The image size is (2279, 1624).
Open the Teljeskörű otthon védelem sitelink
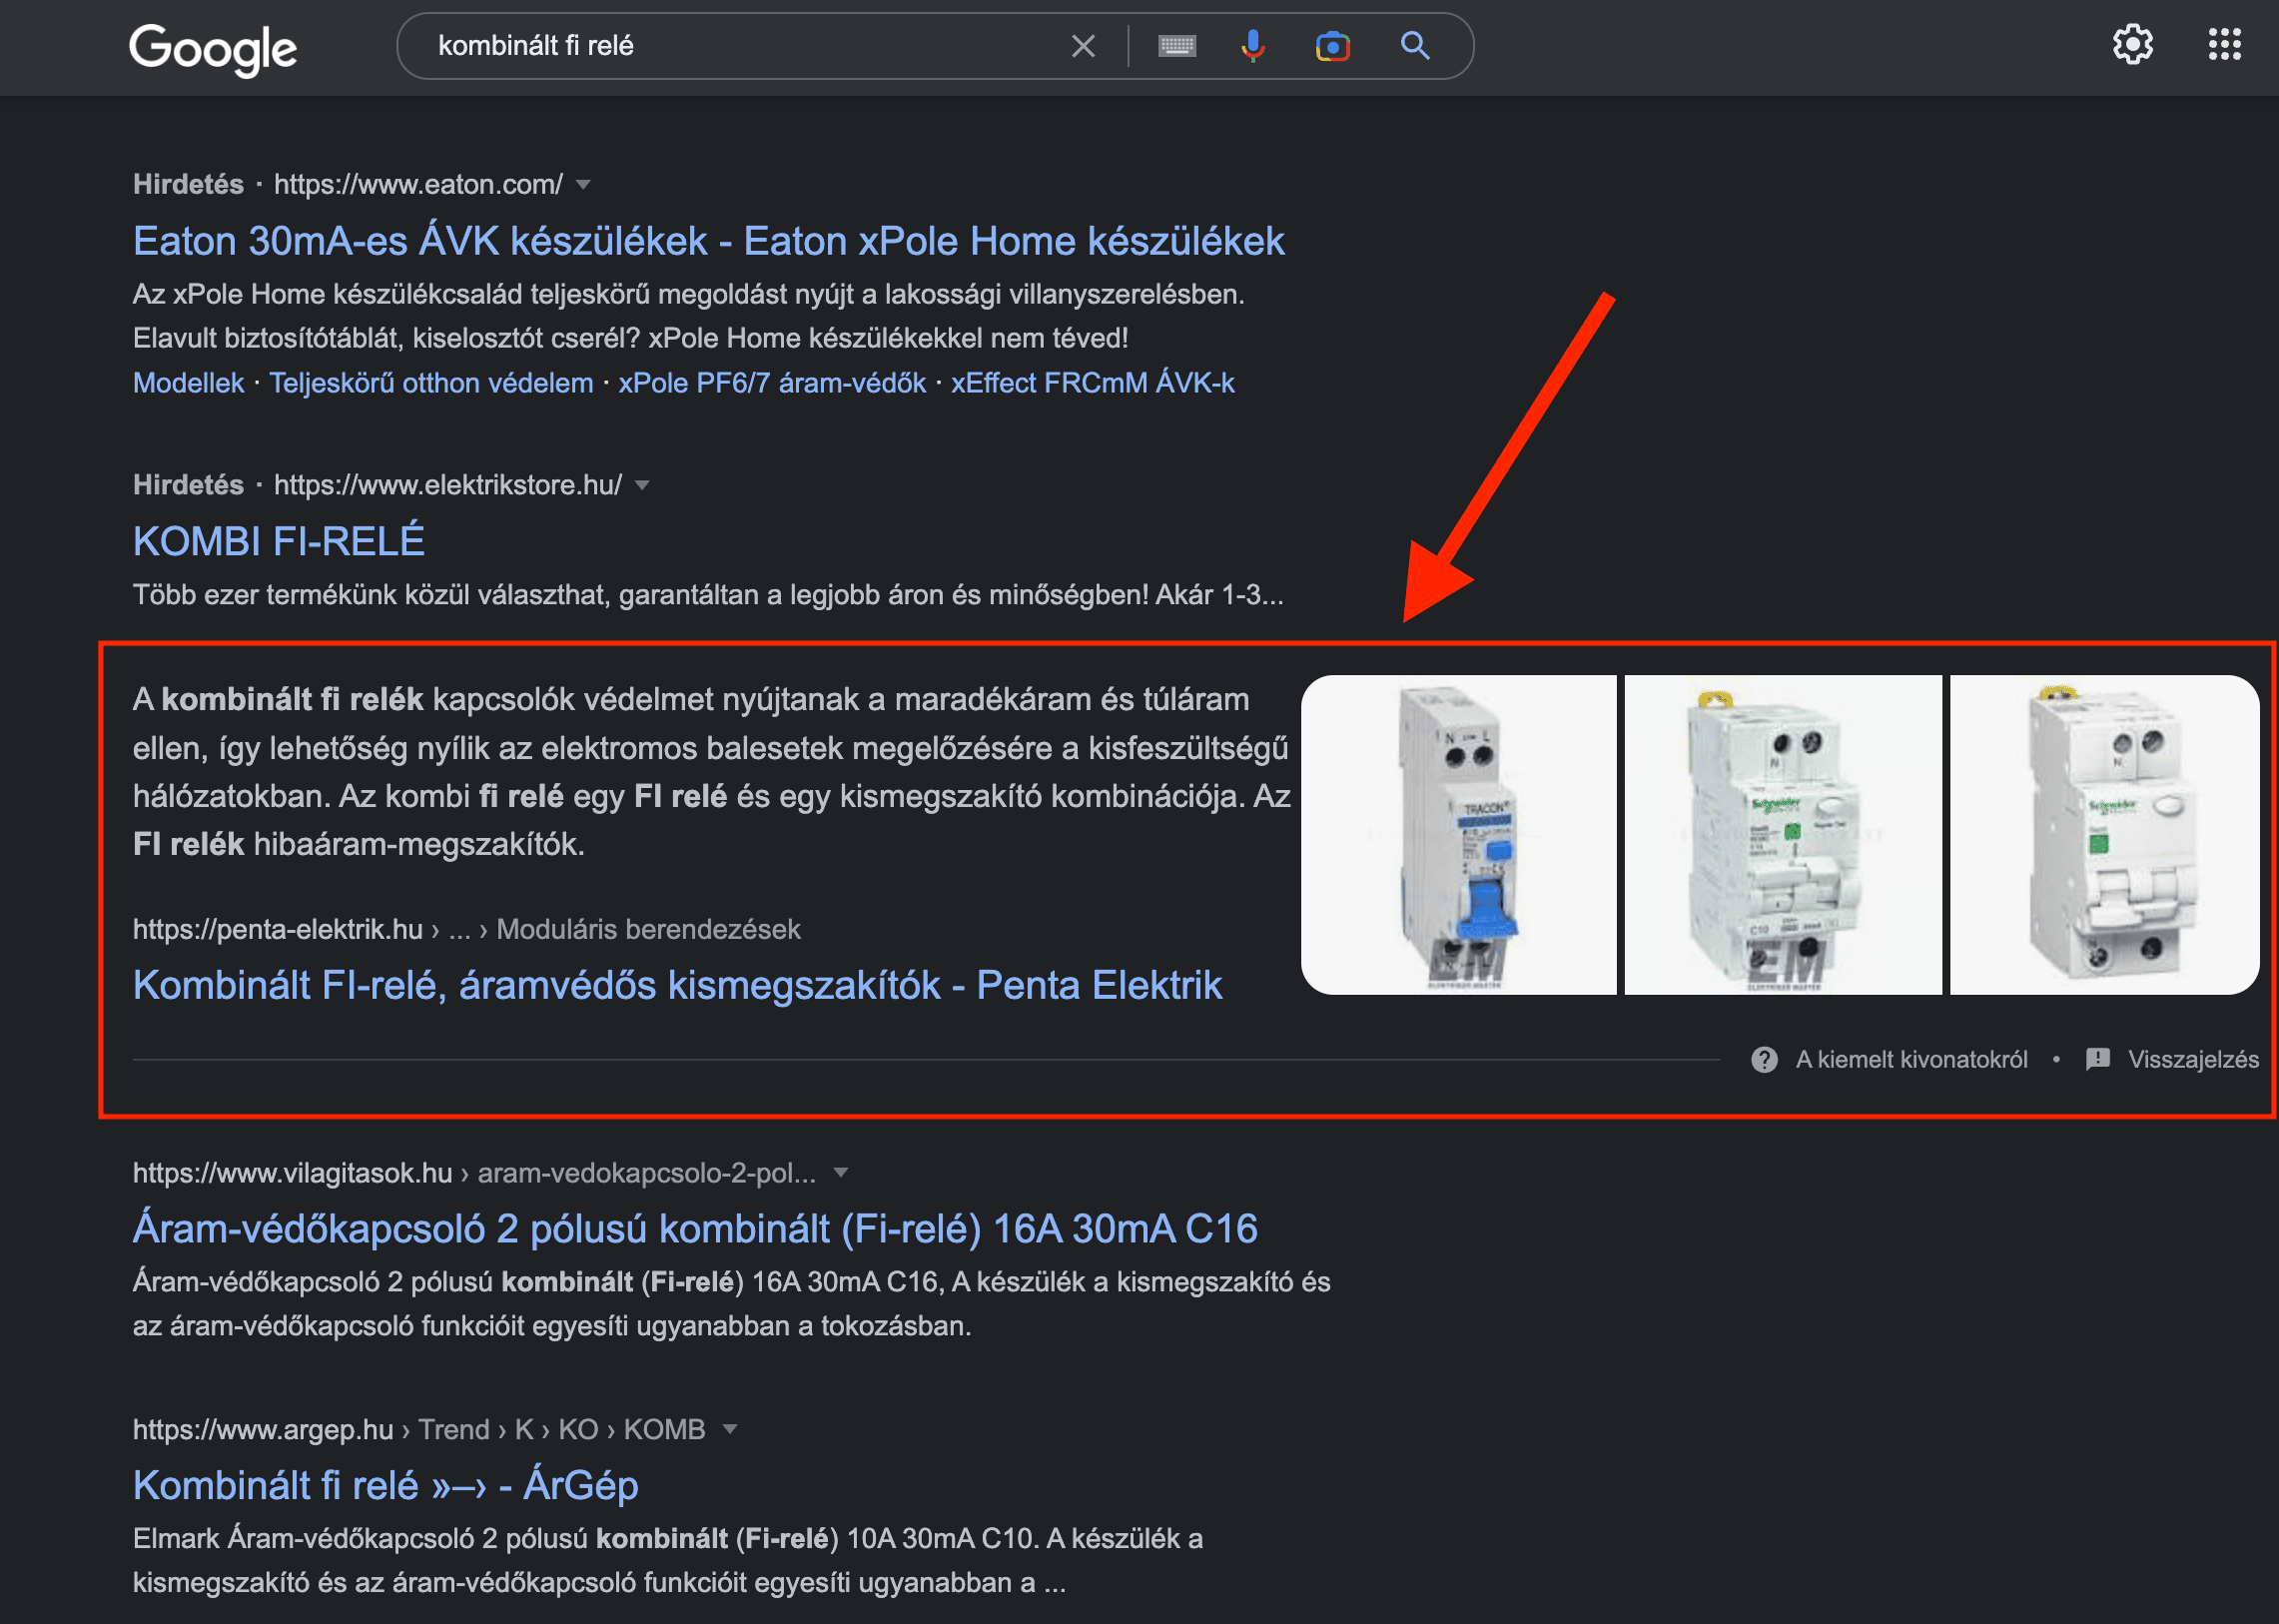[x=431, y=383]
